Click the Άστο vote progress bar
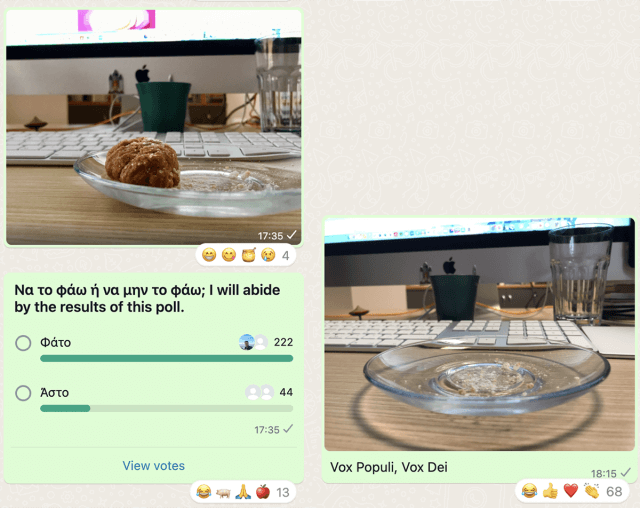The height and width of the screenshot is (508, 640). (167, 408)
